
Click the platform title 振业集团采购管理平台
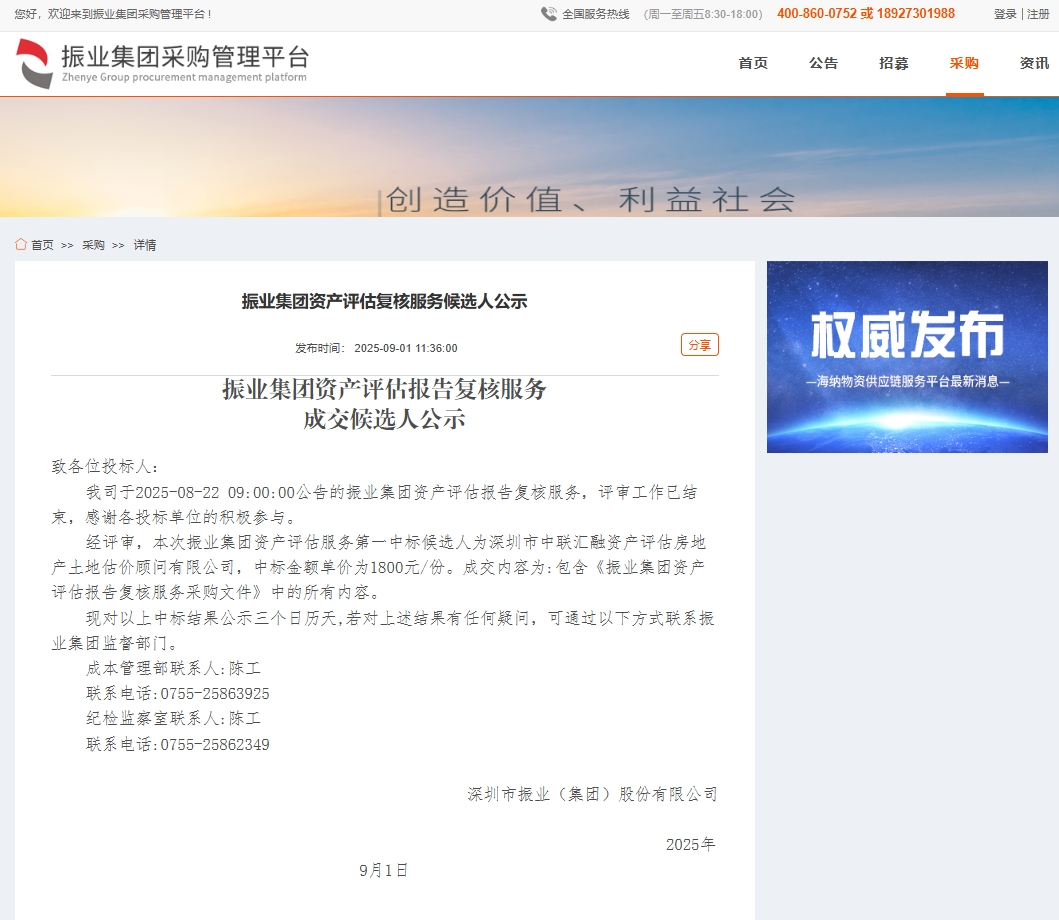(x=186, y=57)
